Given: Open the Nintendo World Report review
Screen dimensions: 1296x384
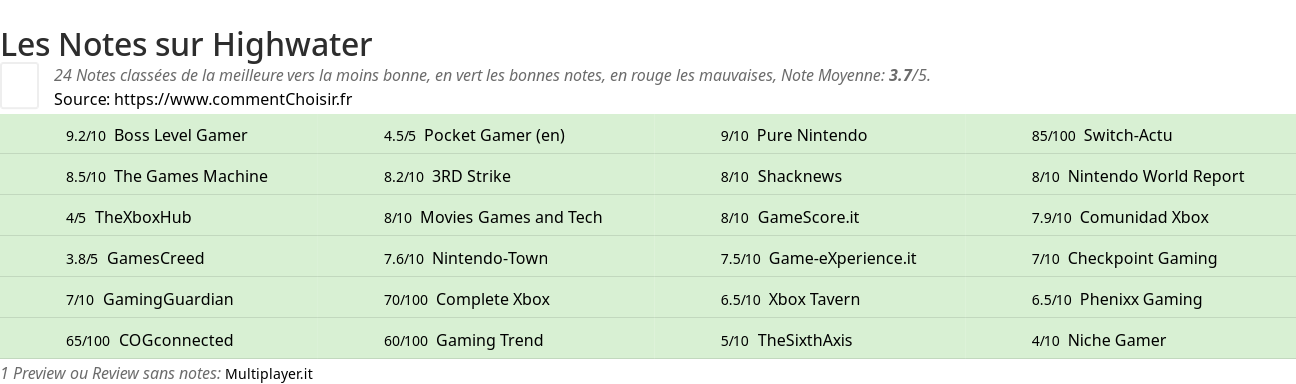Looking at the screenshot, I should pos(1156,176).
